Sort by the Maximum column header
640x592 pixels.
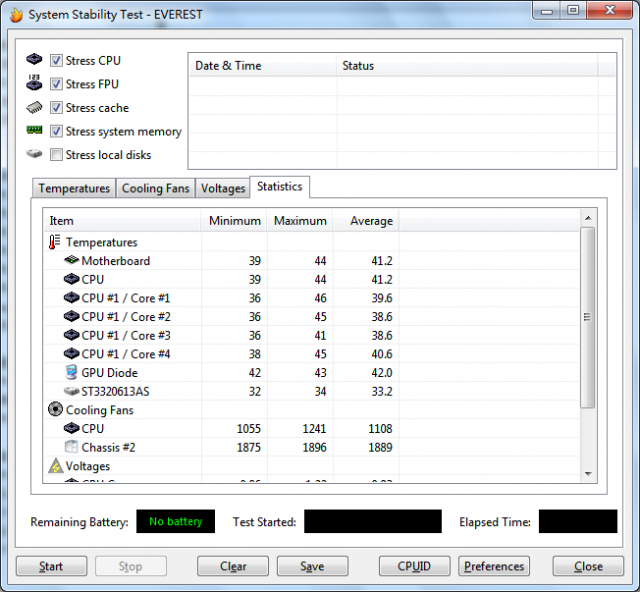pos(300,221)
